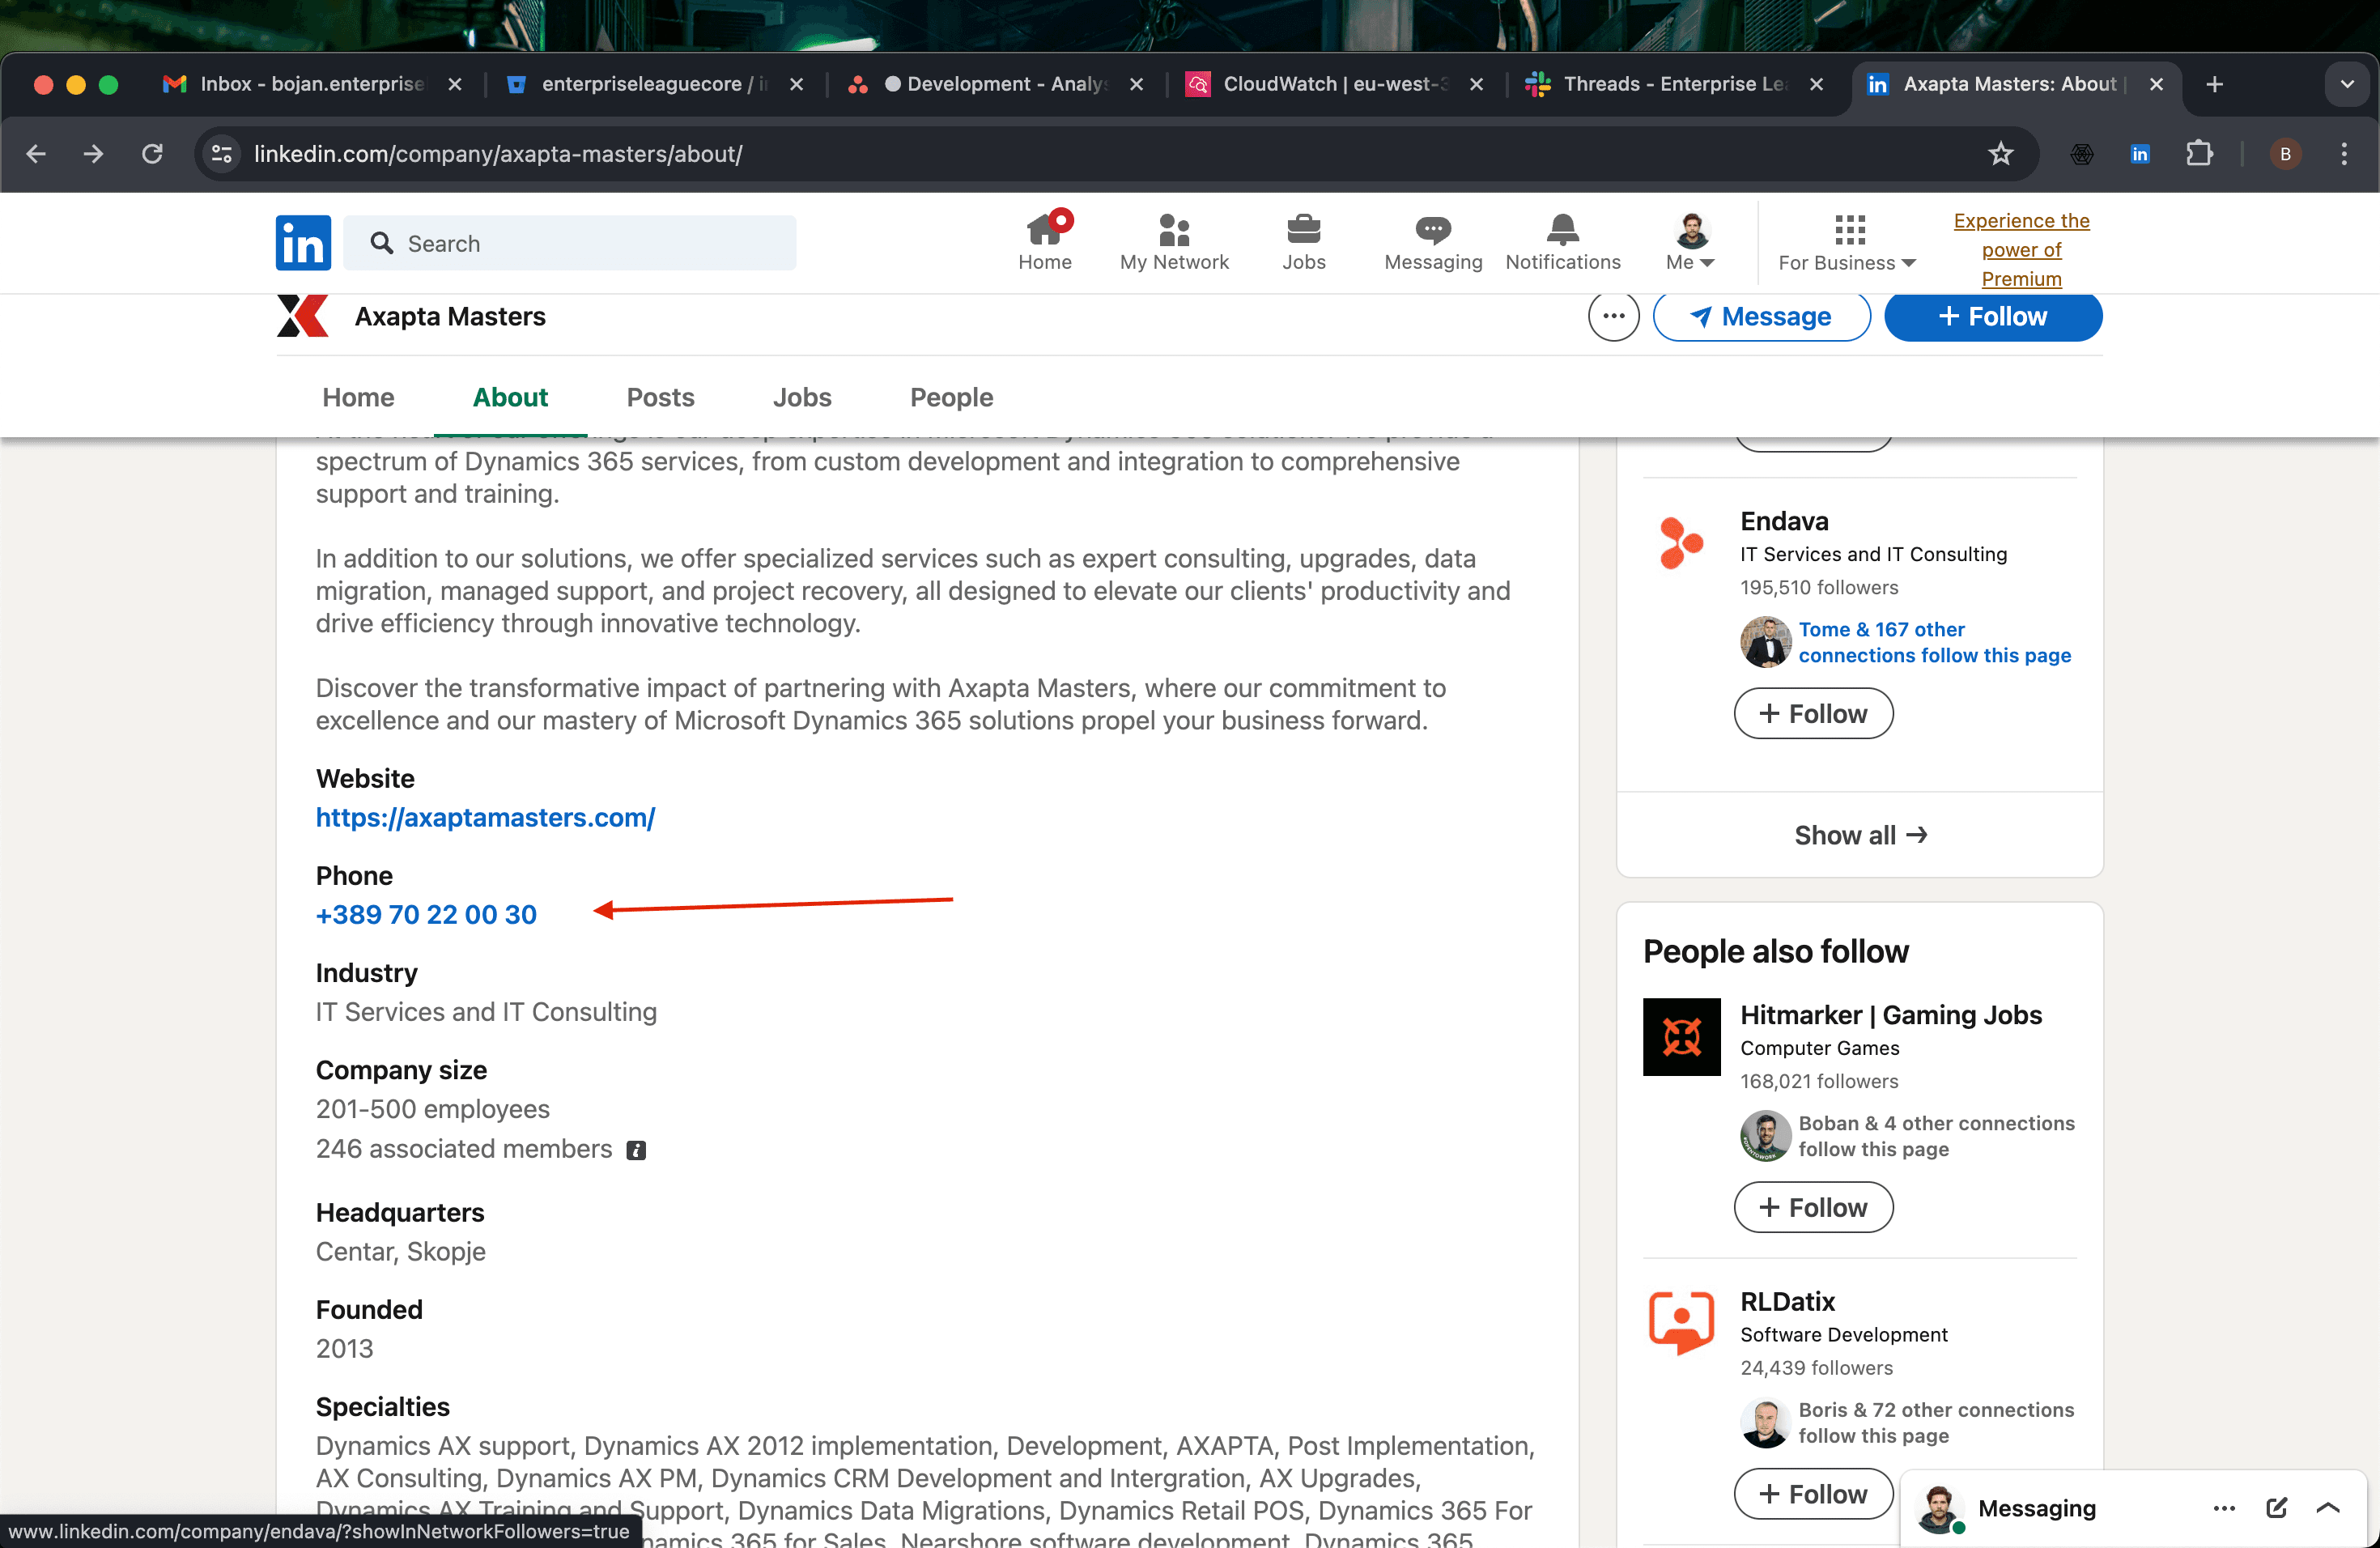The height and width of the screenshot is (1548, 2380).
Task: Go back in browser history
Action: [x=36, y=154]
